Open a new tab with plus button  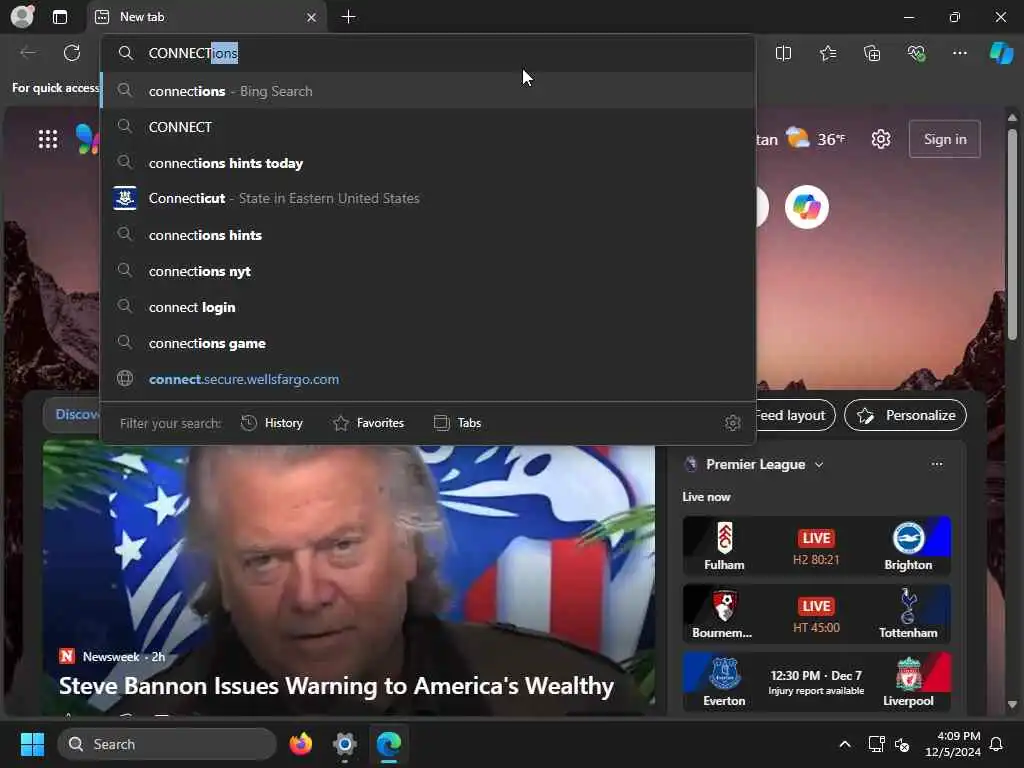coord(349,17)
